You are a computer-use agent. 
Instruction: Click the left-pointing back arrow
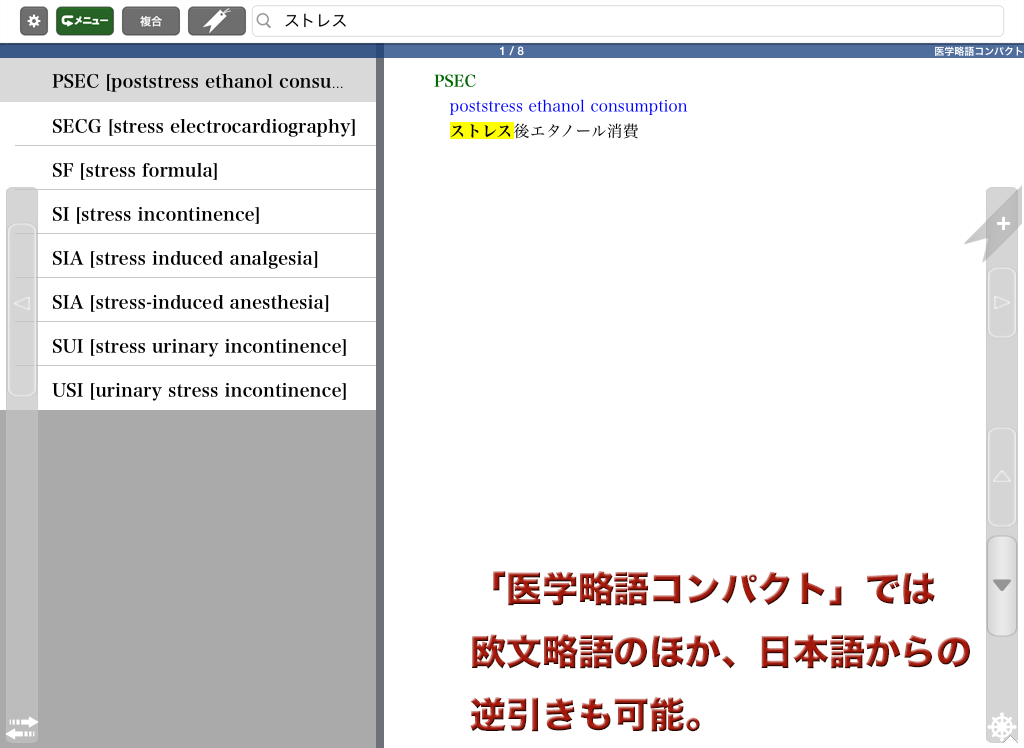[x=21, y=302]
